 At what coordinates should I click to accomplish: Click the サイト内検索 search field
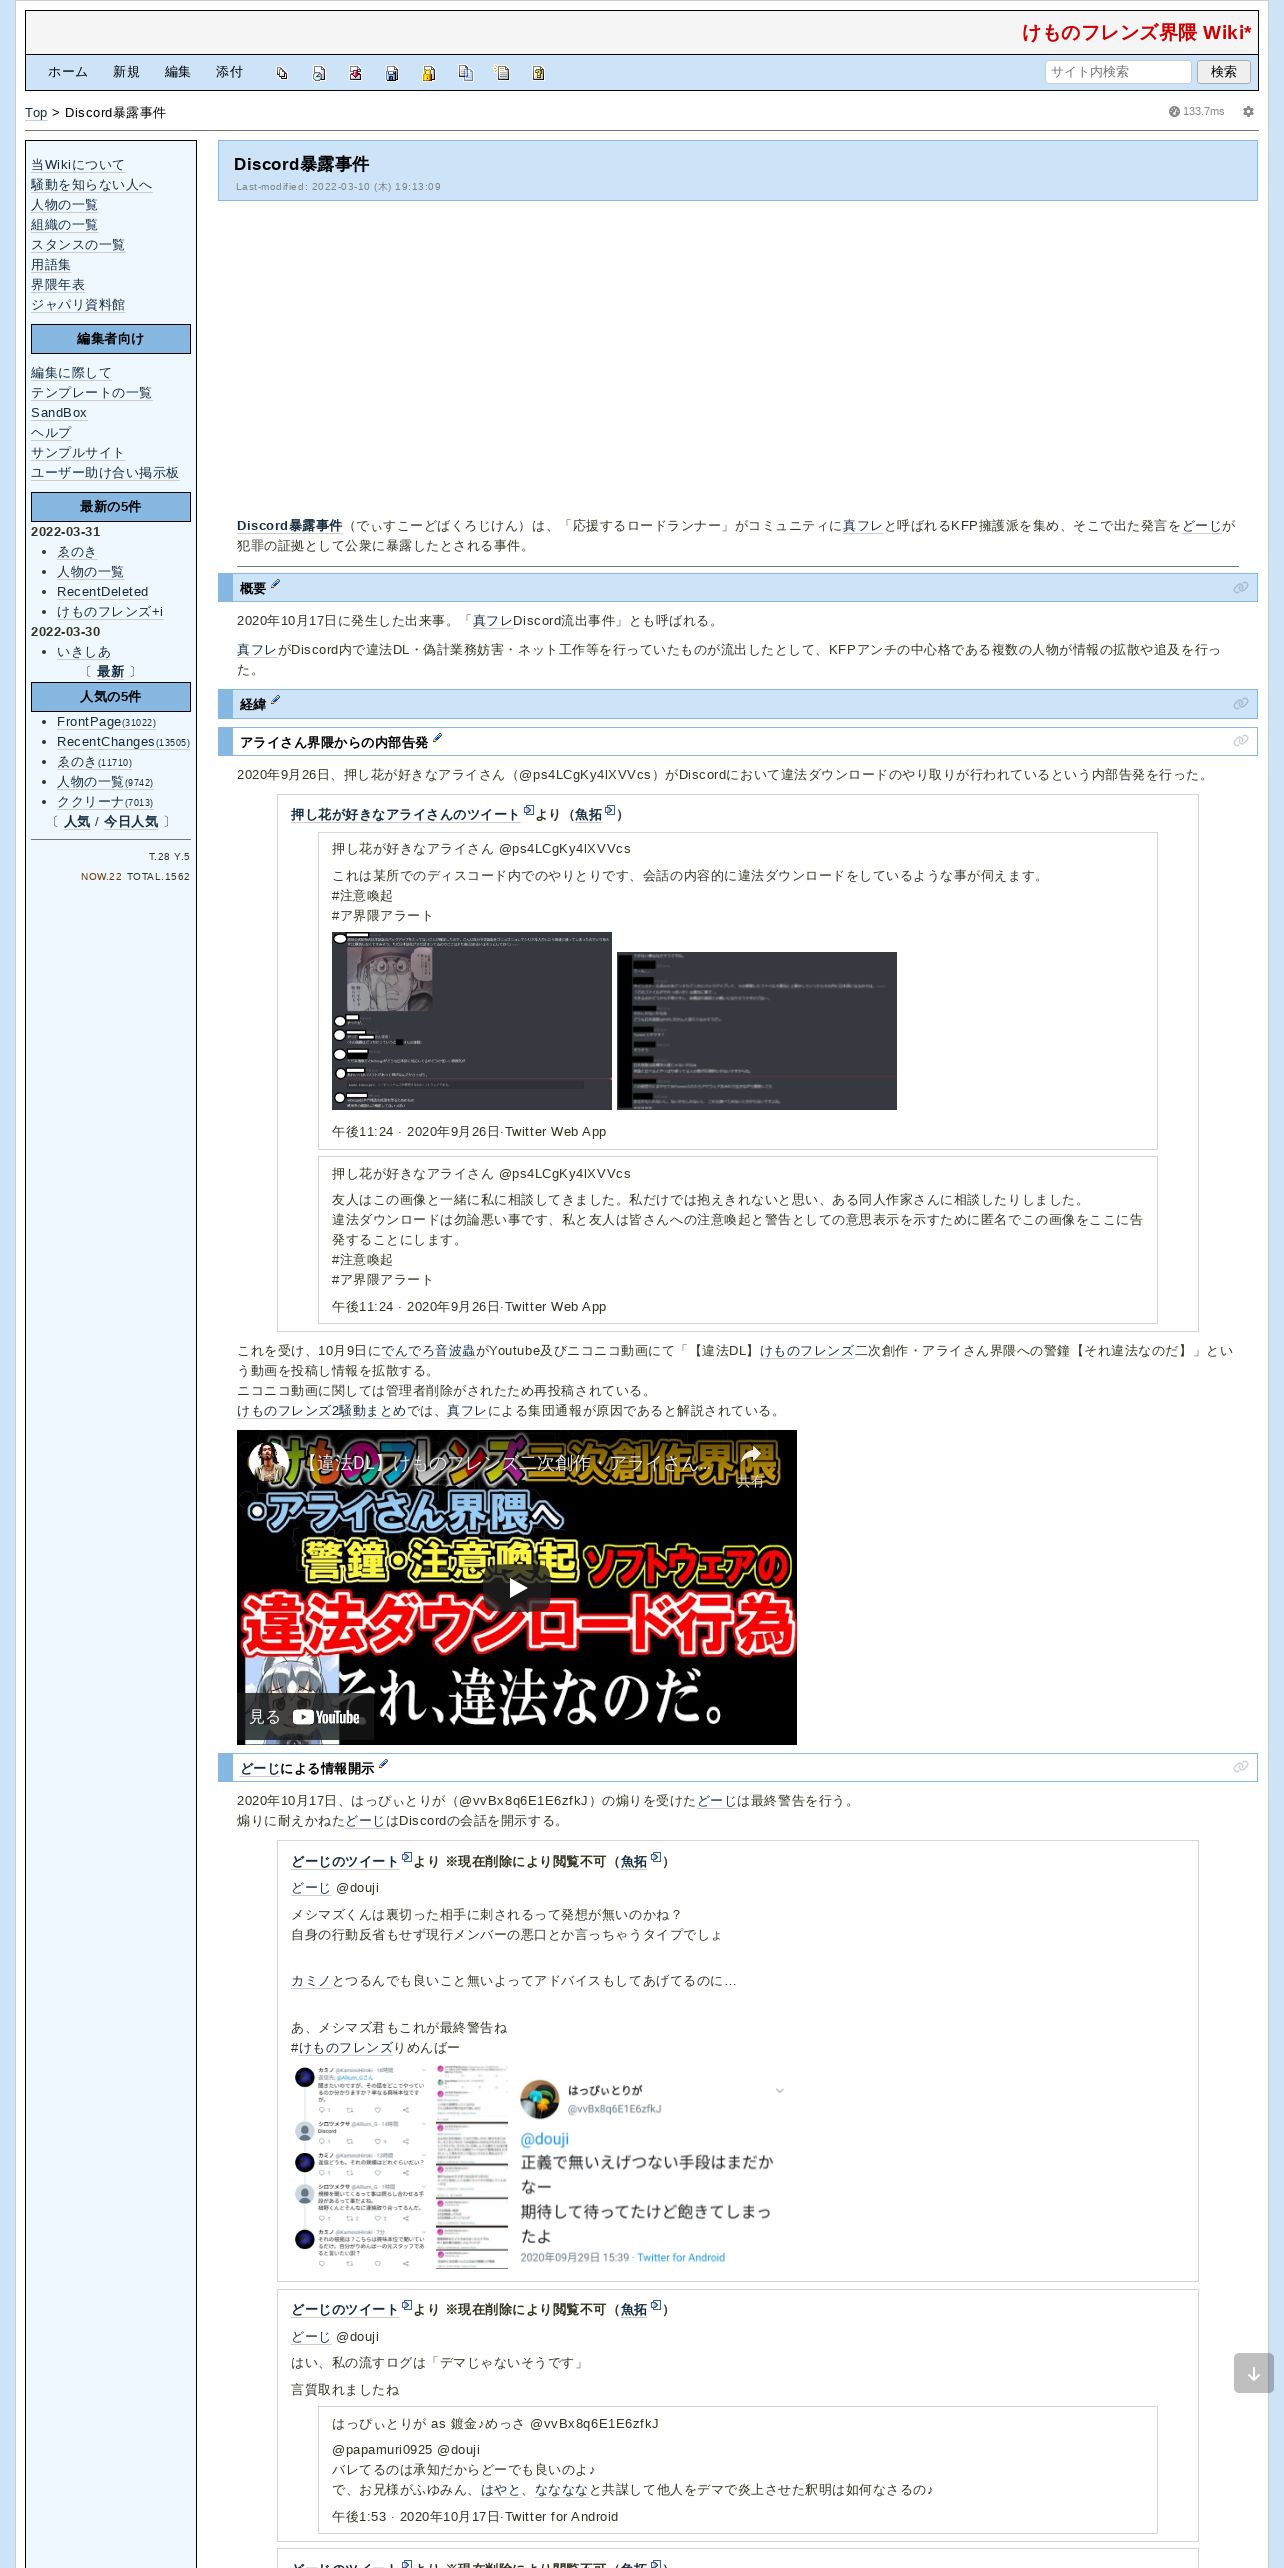[1118, 72]
